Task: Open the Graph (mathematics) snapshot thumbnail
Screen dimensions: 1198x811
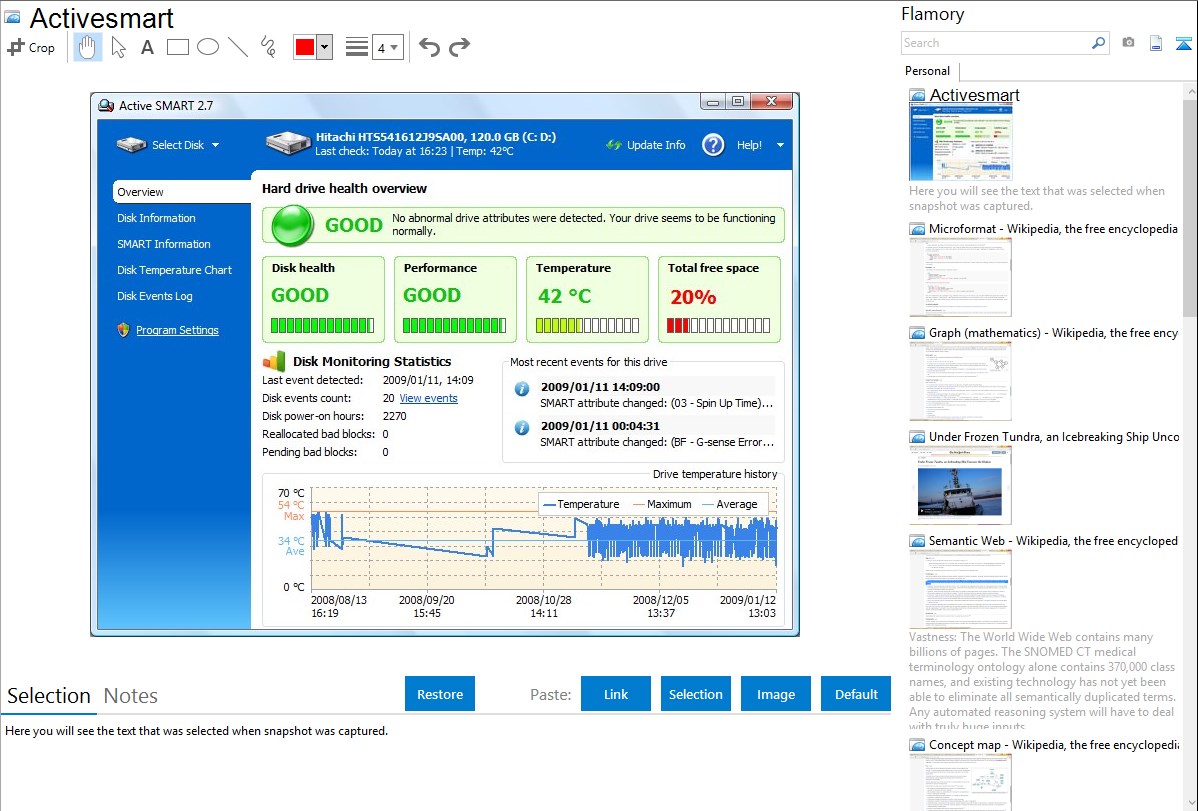Action: pyautogui.click(x=960, y=381)
